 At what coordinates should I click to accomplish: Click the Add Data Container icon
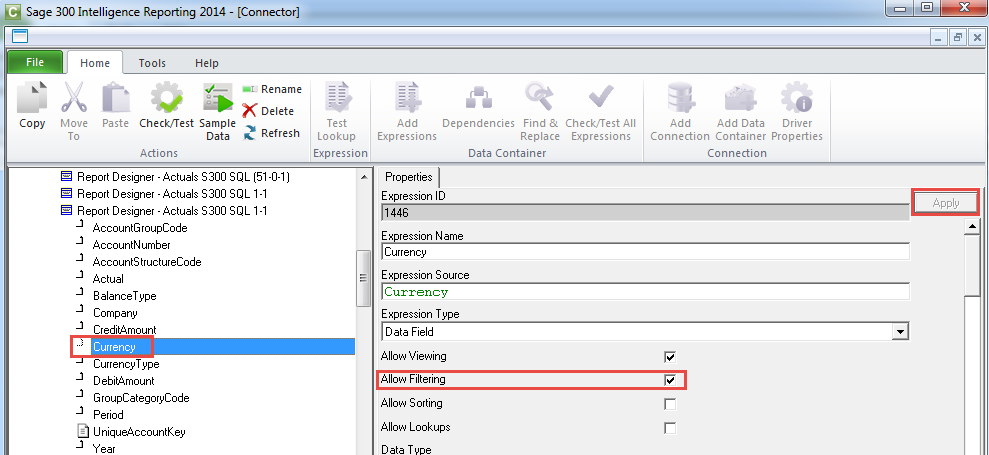pyautogui.click(x=740, y=98)
